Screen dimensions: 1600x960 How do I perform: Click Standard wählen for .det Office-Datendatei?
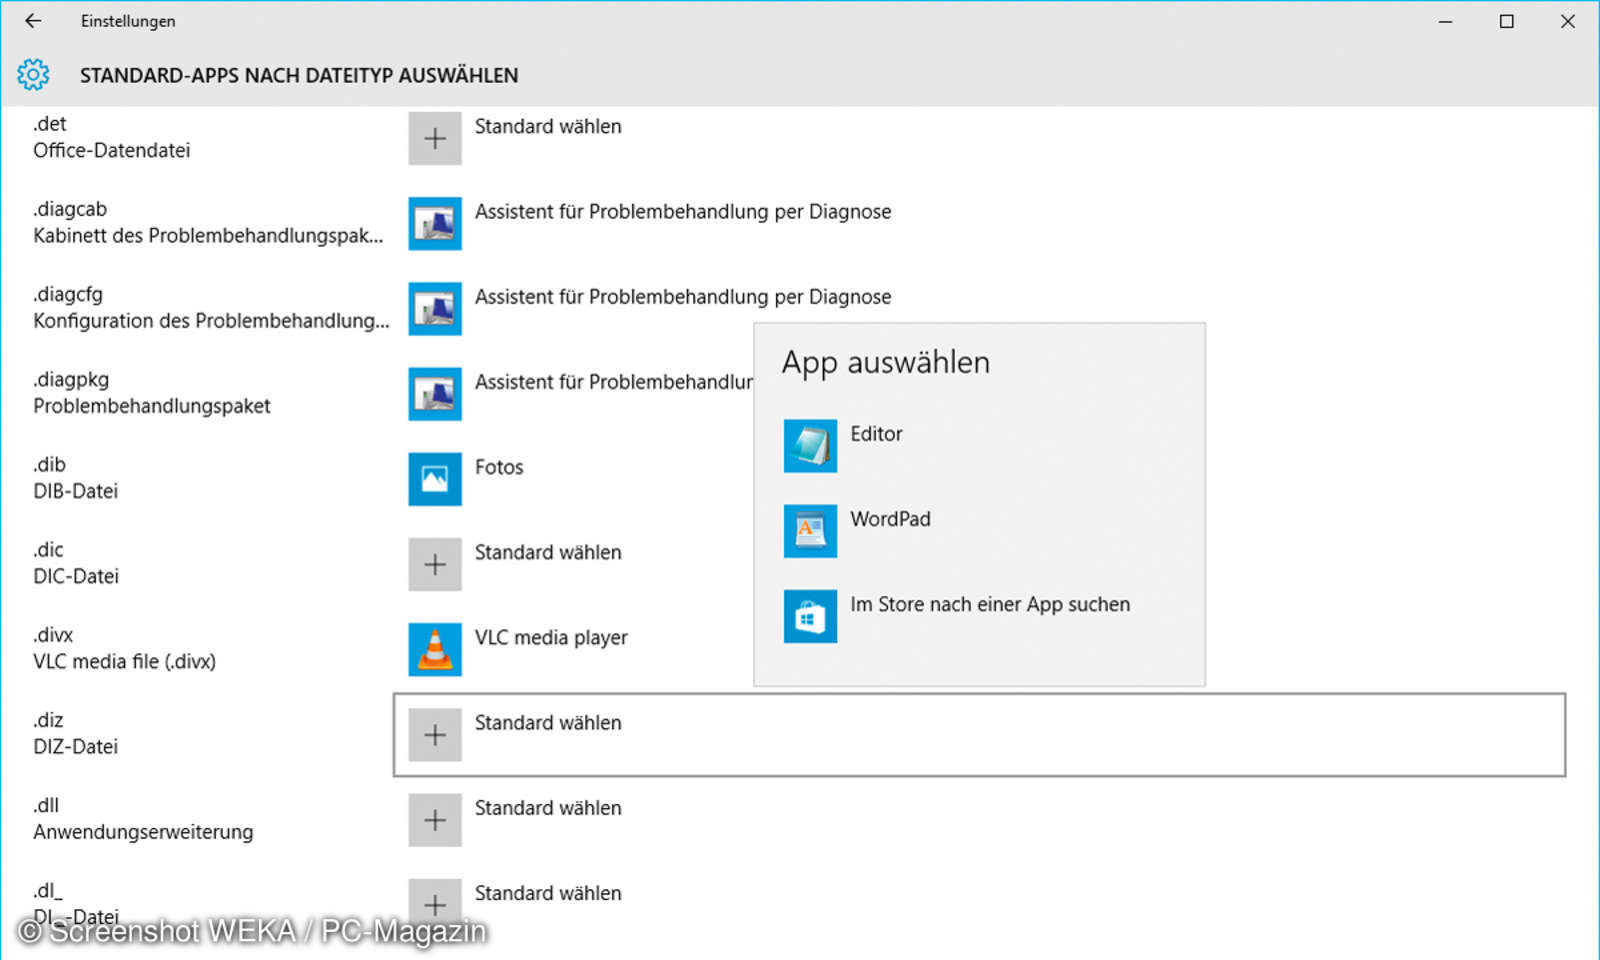click(548, 126)
